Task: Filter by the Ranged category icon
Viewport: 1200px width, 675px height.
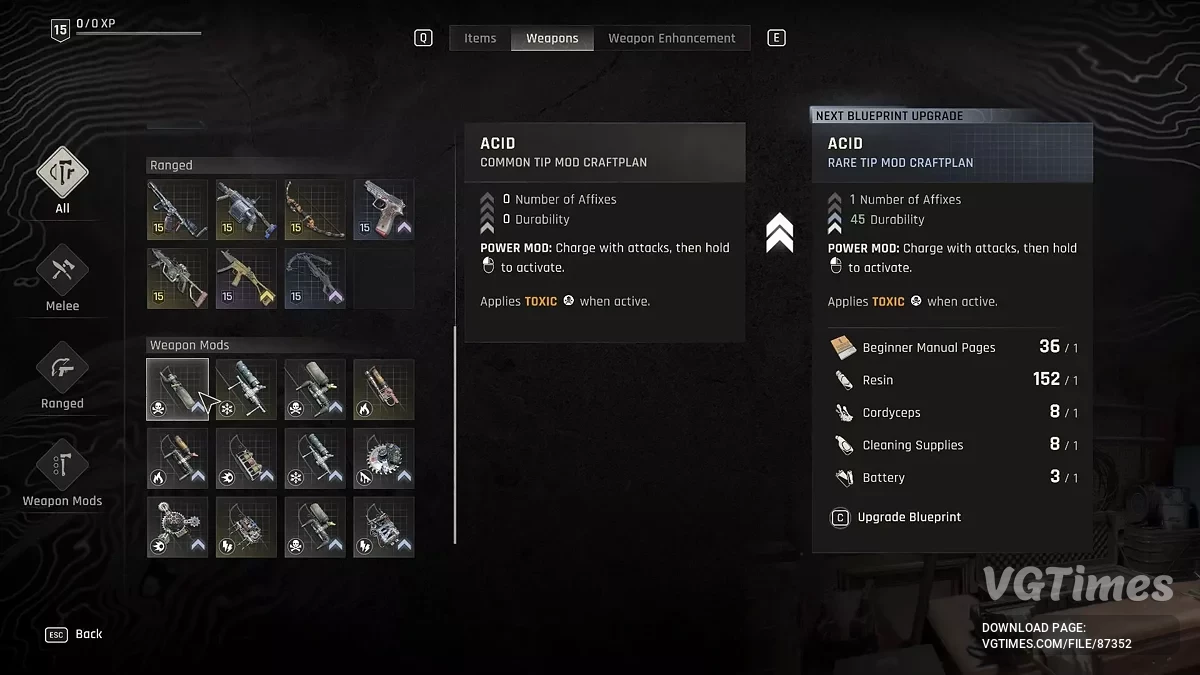Action: click(62, 368)
